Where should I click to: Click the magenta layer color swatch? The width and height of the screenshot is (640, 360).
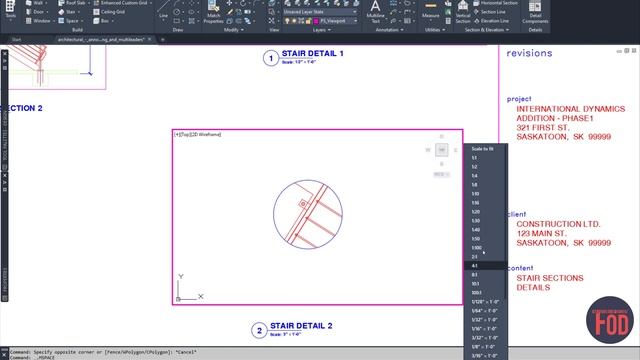[x=316, y=21]
